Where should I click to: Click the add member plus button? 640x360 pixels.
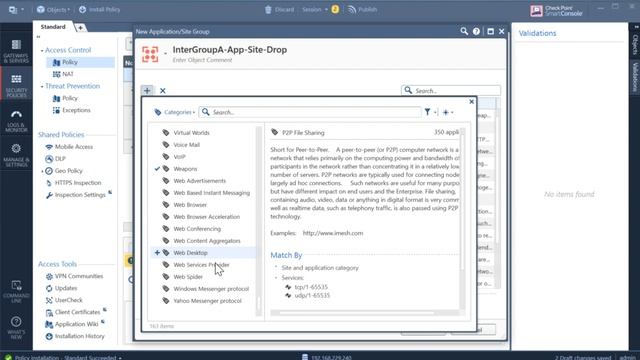point(147,90)
